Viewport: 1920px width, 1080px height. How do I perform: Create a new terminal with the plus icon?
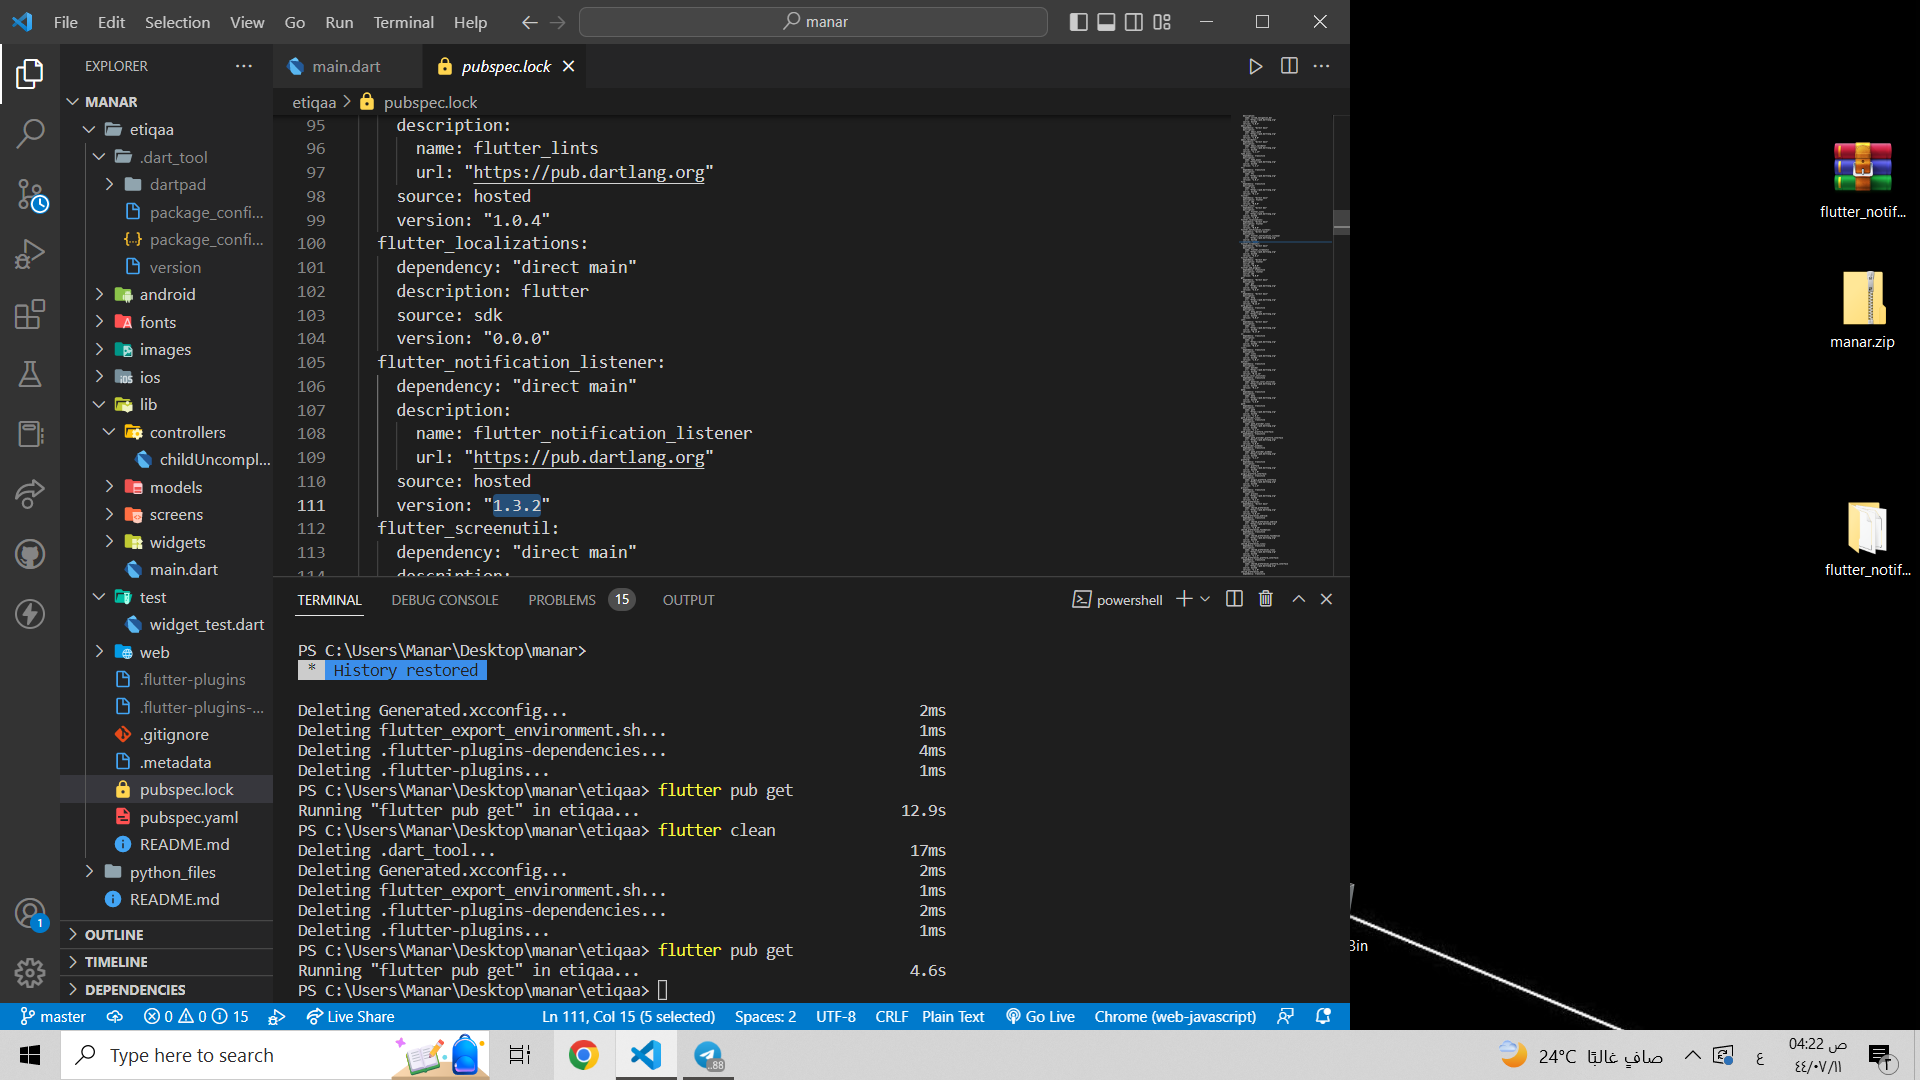tap(1182, 598)
